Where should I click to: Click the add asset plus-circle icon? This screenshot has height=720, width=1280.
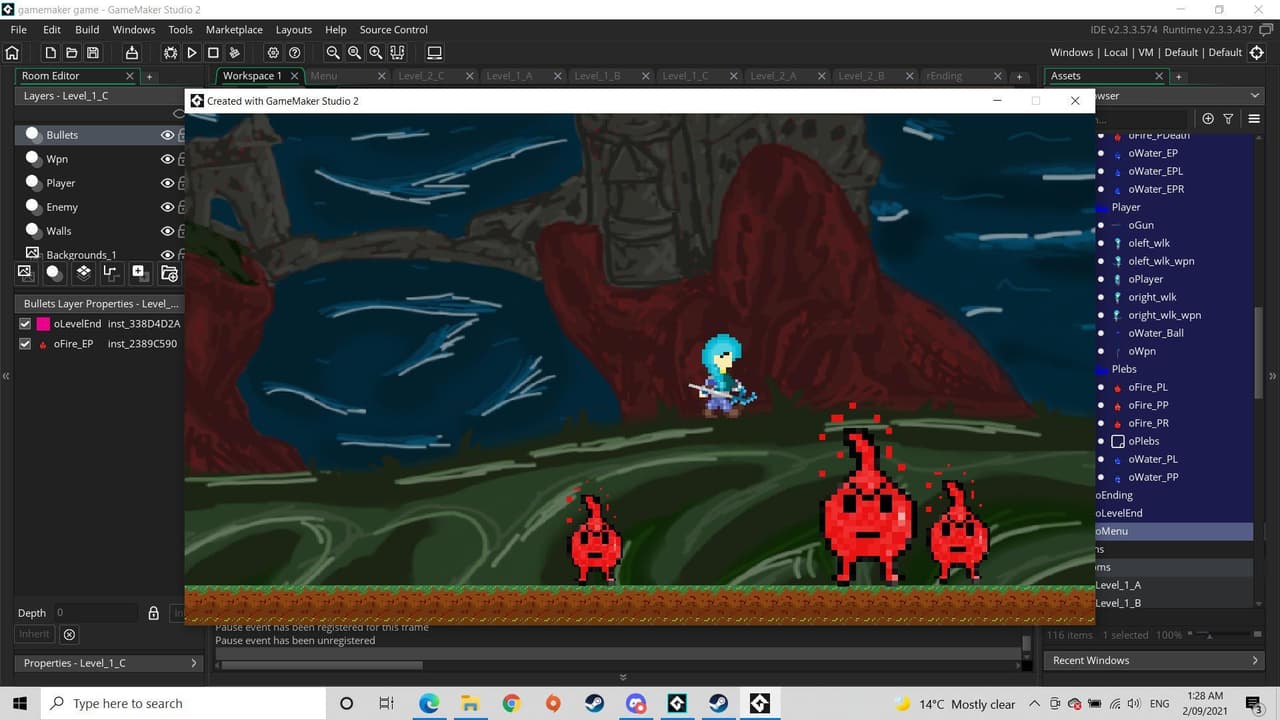[x=1208, y=119]
